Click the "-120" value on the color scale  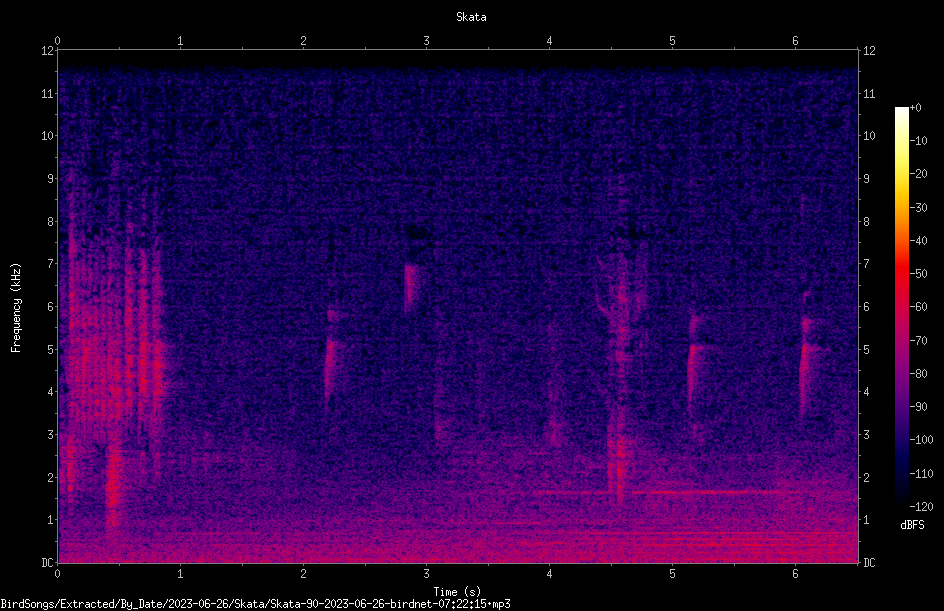(921, 507)
